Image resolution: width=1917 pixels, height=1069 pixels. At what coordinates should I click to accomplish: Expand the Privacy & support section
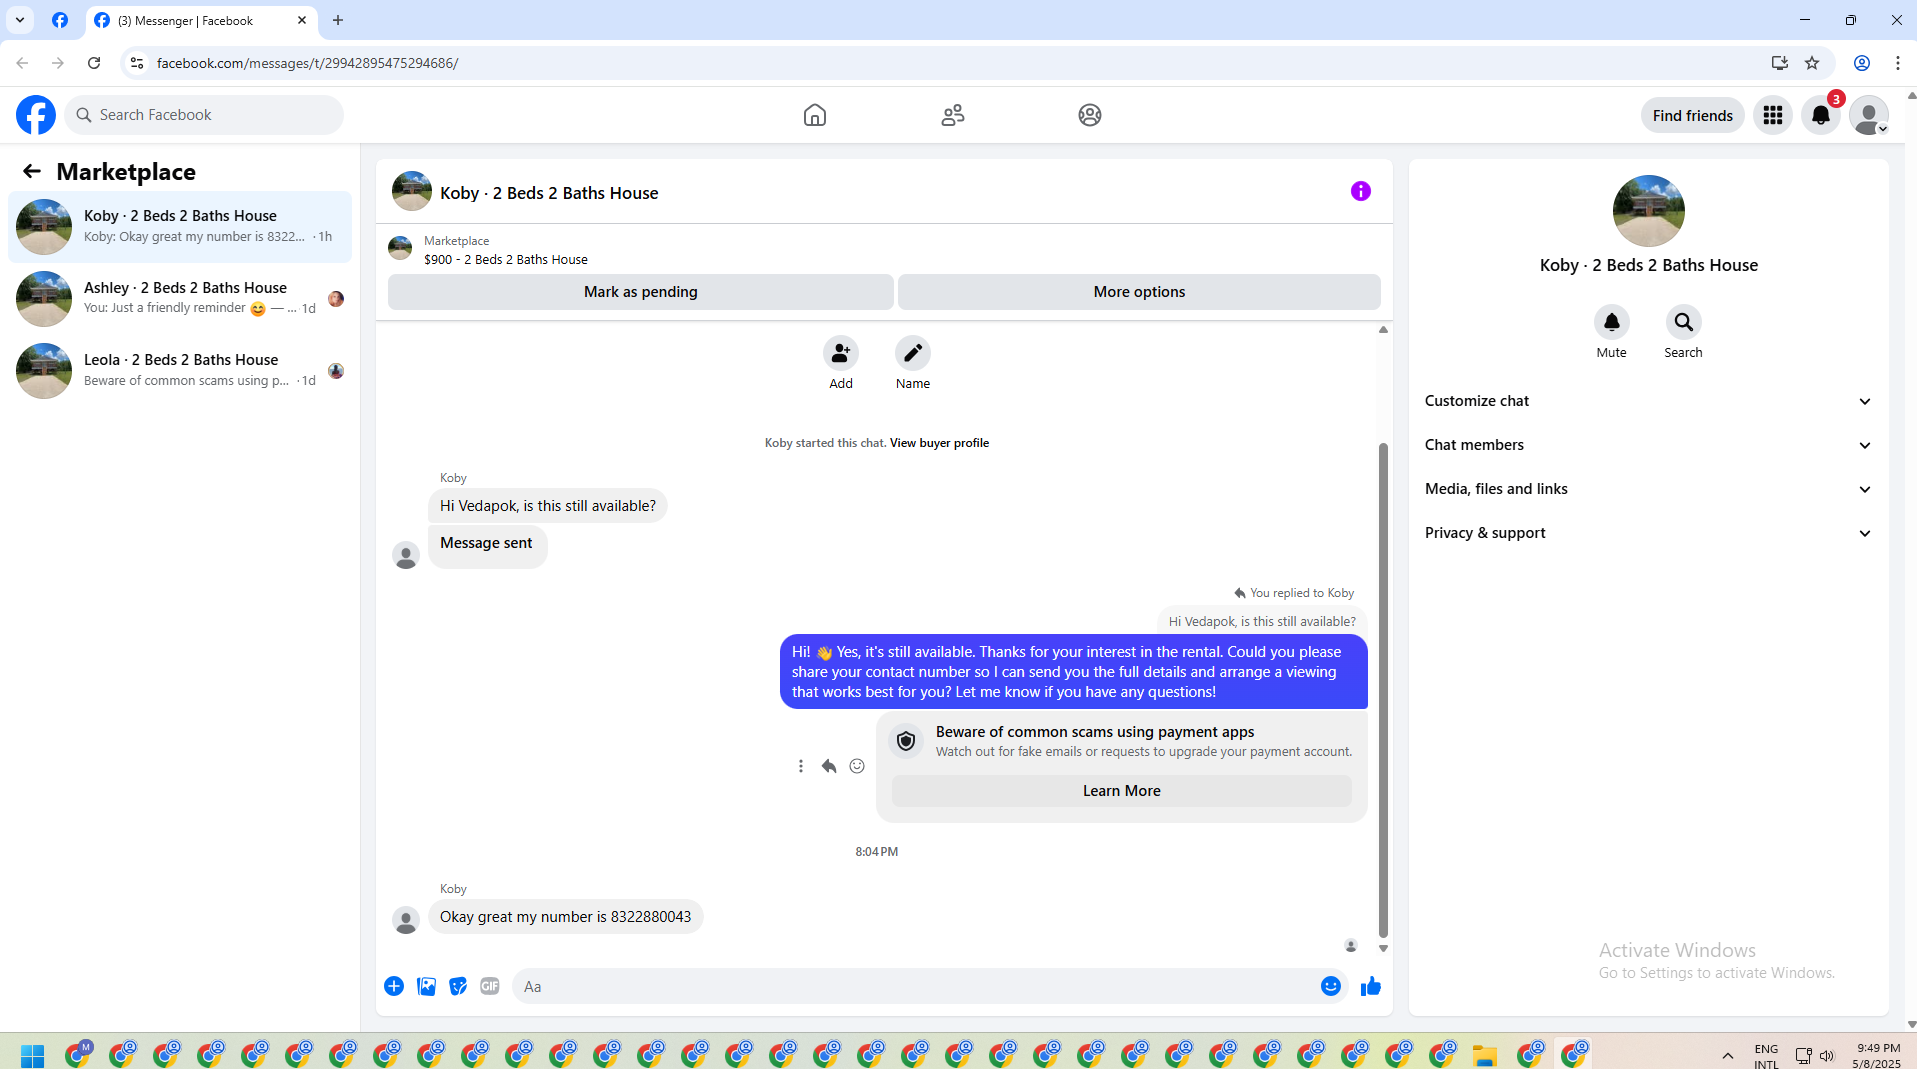click(x=1648, y=533)
